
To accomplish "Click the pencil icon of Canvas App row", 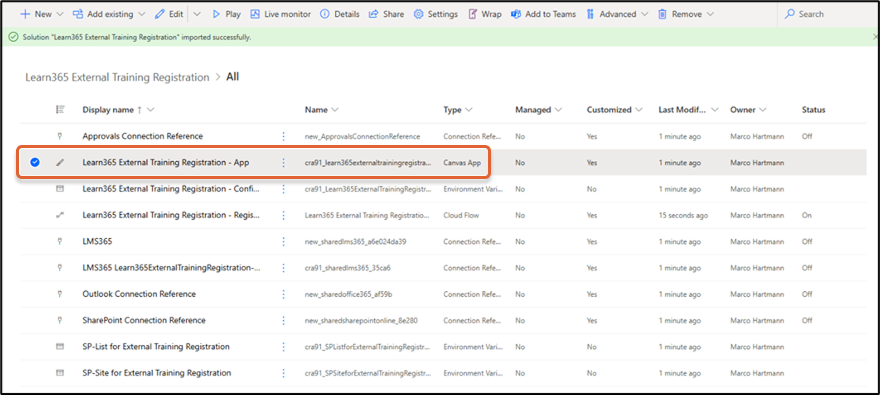I will 60,163.
